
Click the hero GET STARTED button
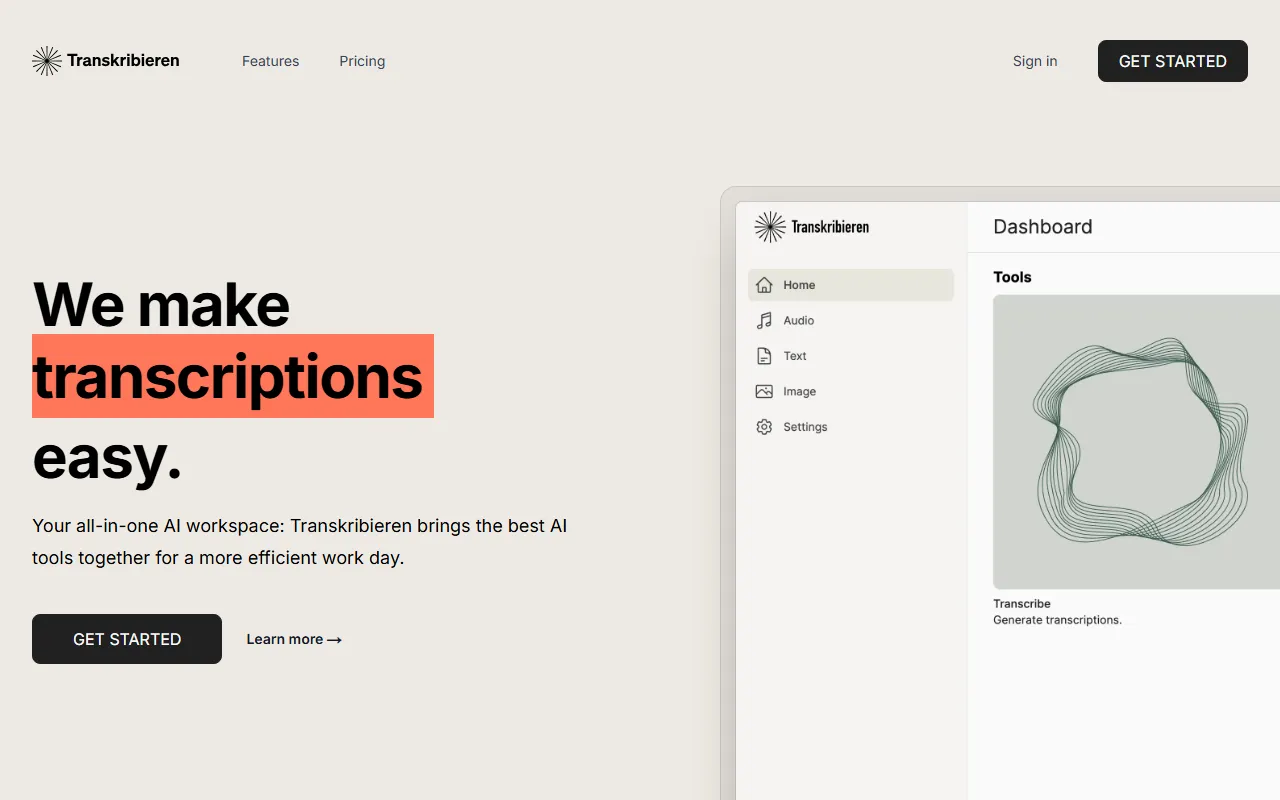pos(127,639)
